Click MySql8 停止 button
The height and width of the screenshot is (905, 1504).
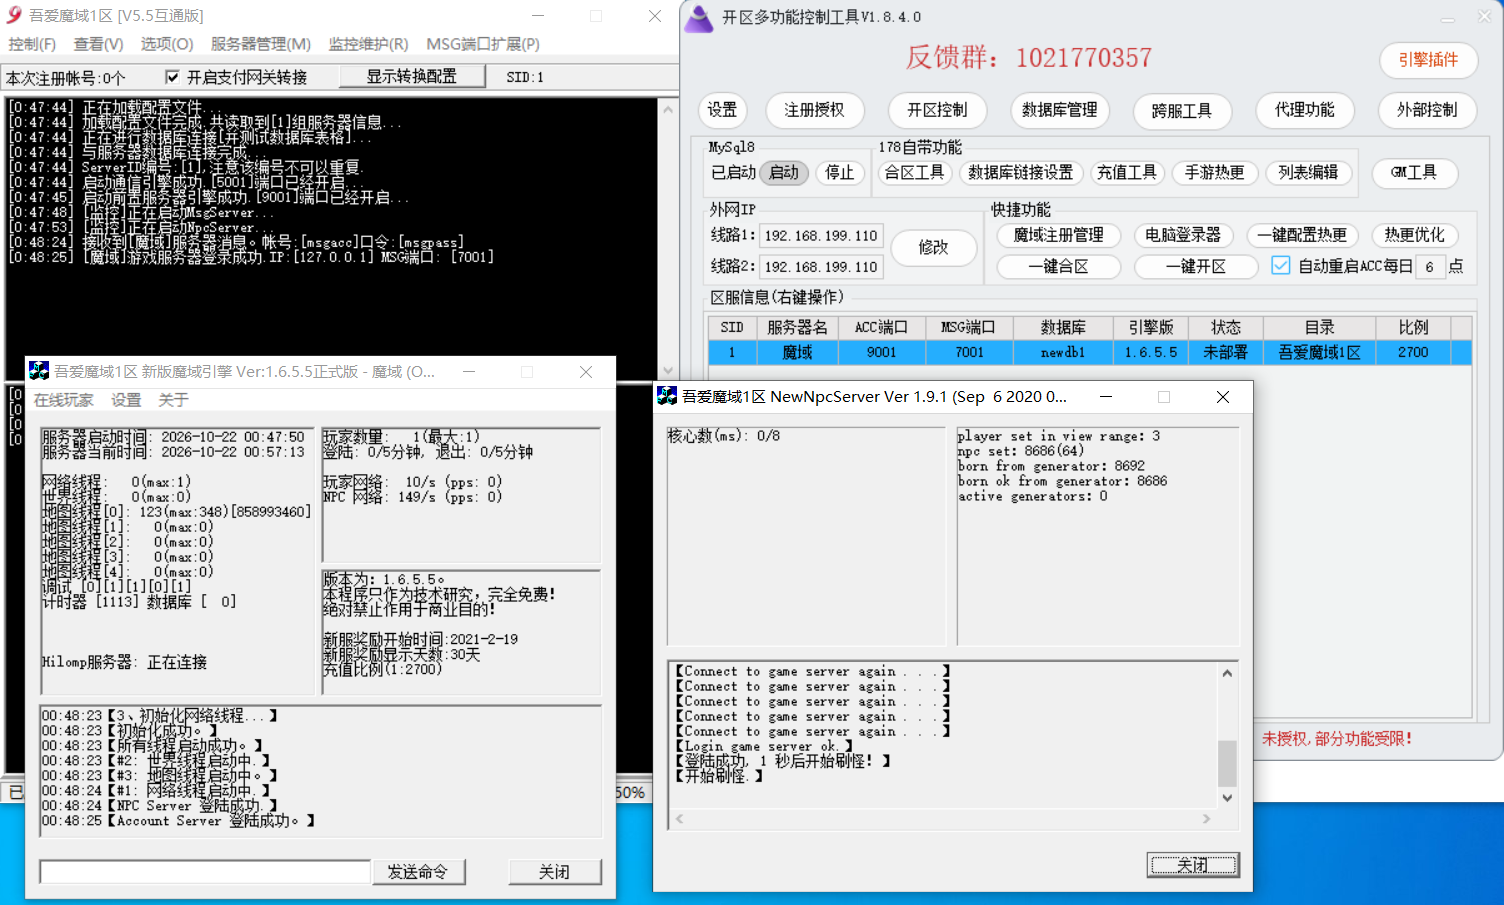pos(840,173)
